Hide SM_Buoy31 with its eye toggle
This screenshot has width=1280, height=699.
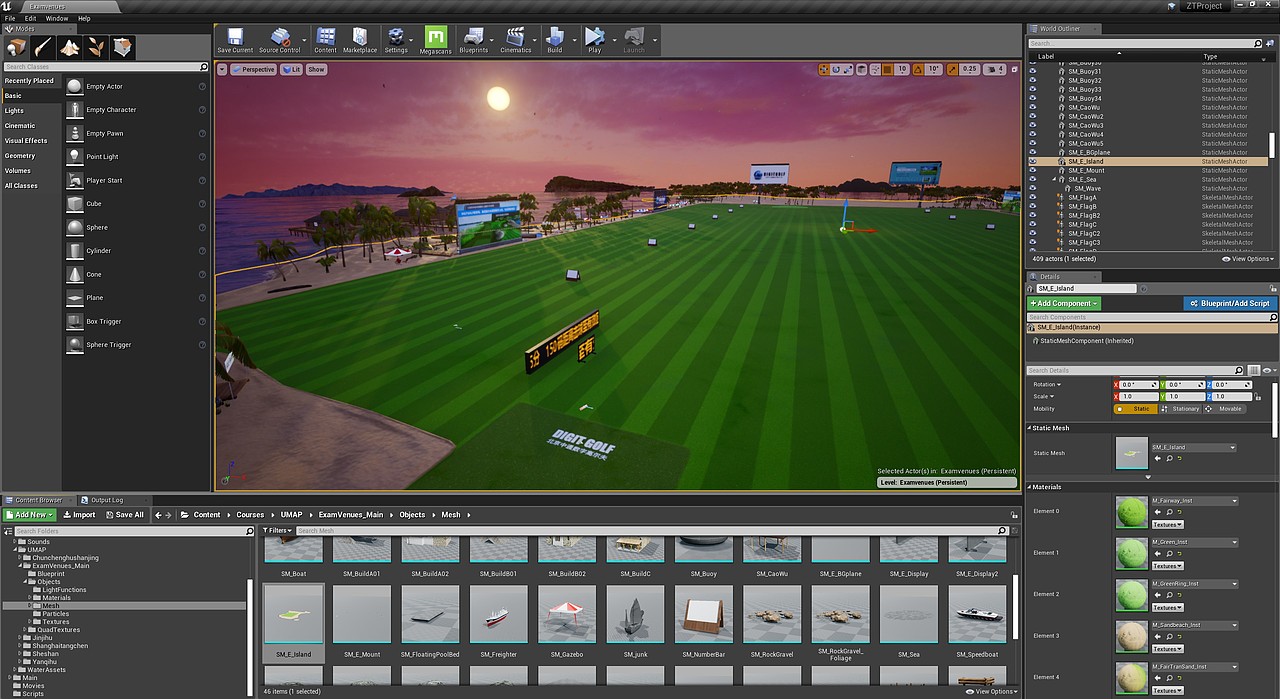(x=1033, y=71)
